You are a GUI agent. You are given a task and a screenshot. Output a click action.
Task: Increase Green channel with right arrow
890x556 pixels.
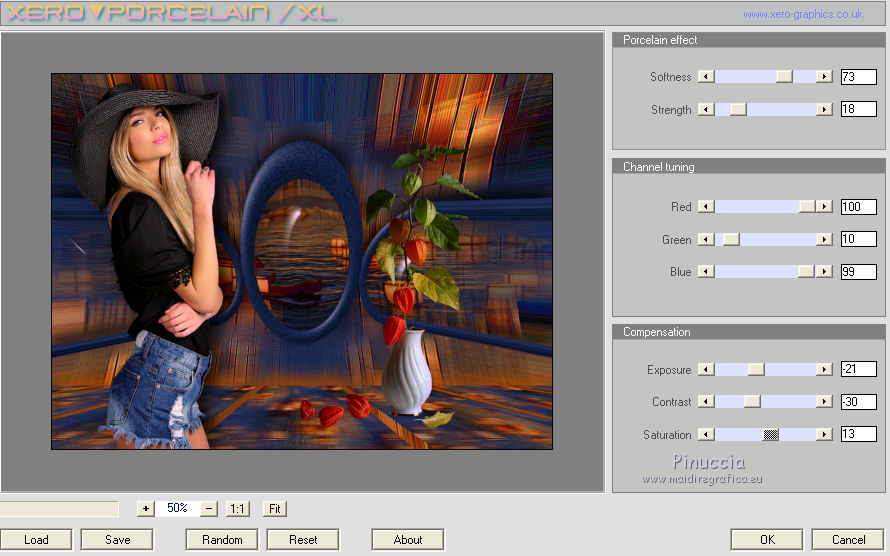[x=824, y=240]
